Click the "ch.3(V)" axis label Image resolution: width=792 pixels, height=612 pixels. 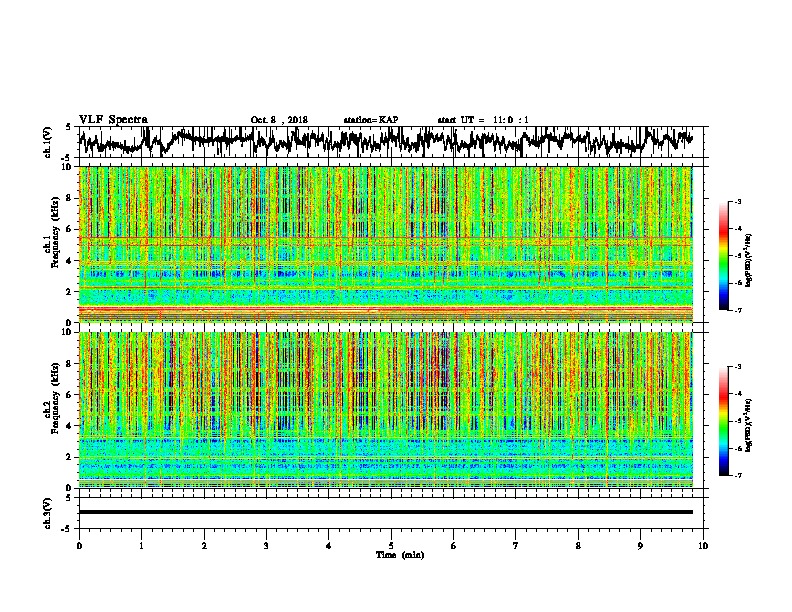point(48,514)
